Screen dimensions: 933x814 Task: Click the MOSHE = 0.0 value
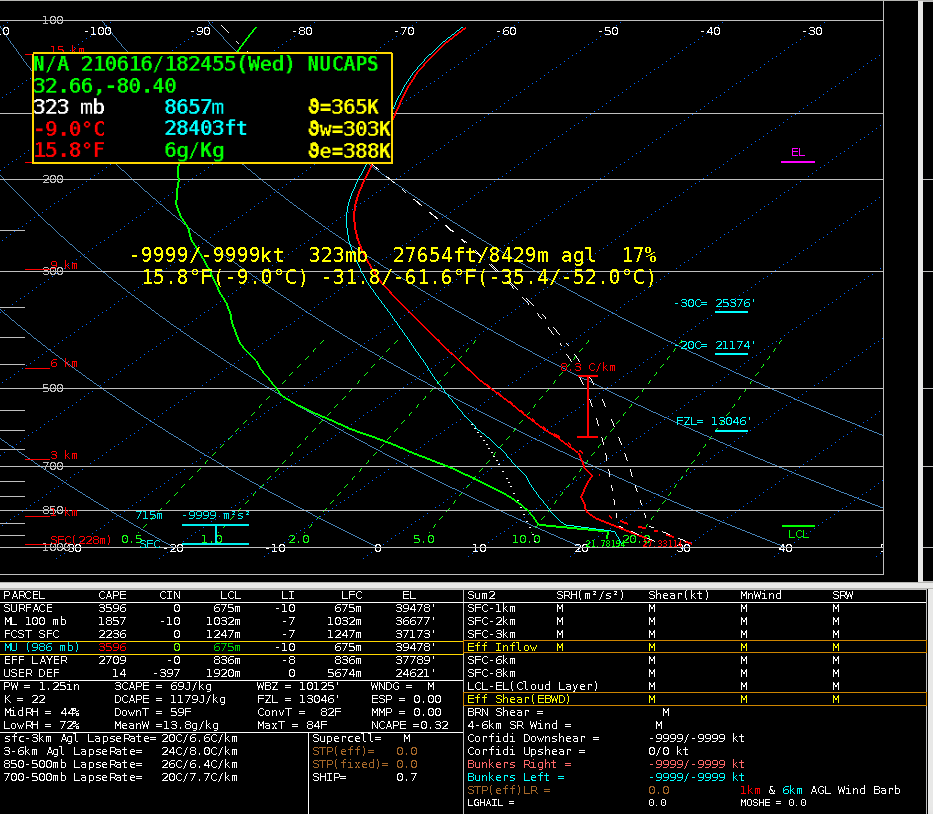point(773,803)
